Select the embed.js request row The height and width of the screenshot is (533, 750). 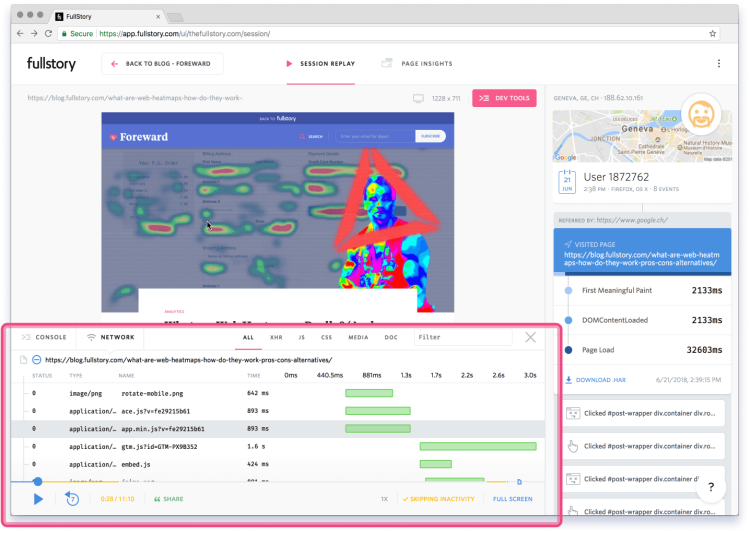[x=277, y=464]
